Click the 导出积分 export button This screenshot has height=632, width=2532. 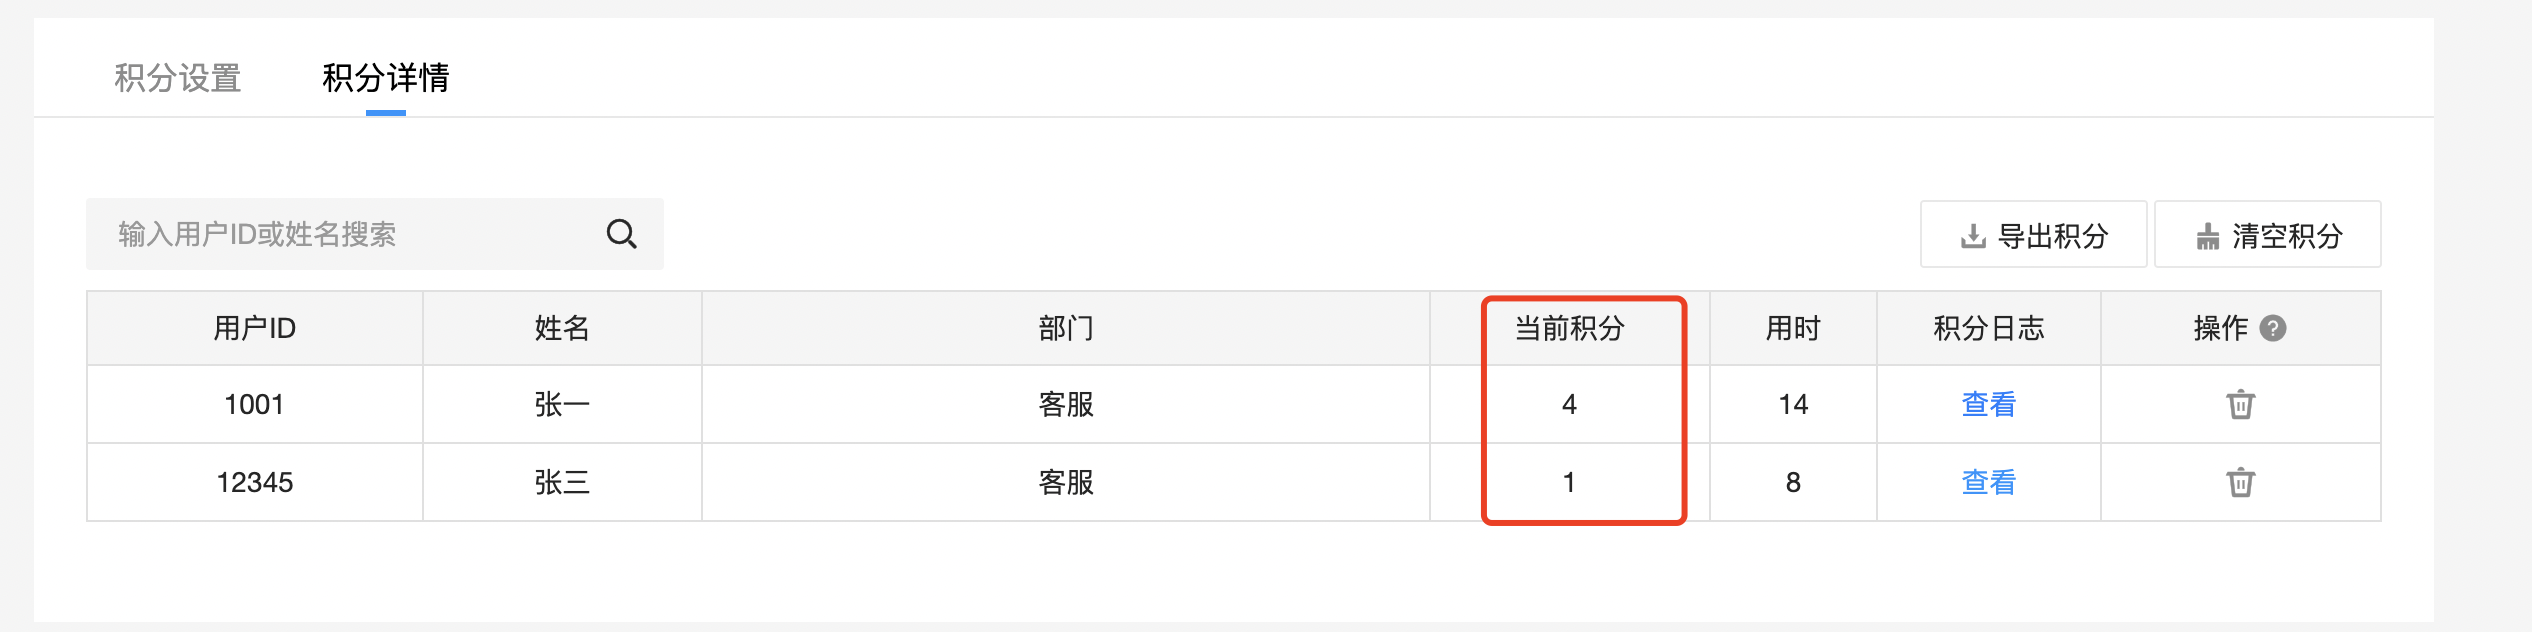[2033, 235]
